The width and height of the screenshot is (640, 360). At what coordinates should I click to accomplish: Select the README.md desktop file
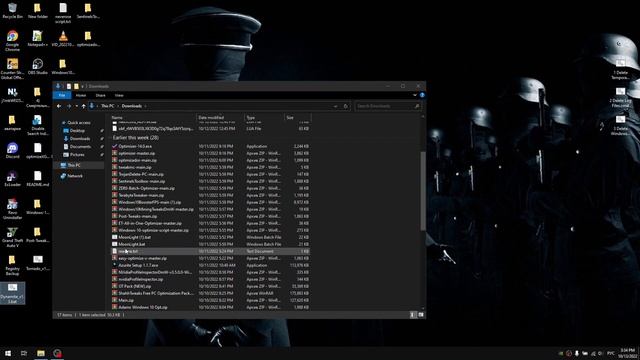coord(38,178)
